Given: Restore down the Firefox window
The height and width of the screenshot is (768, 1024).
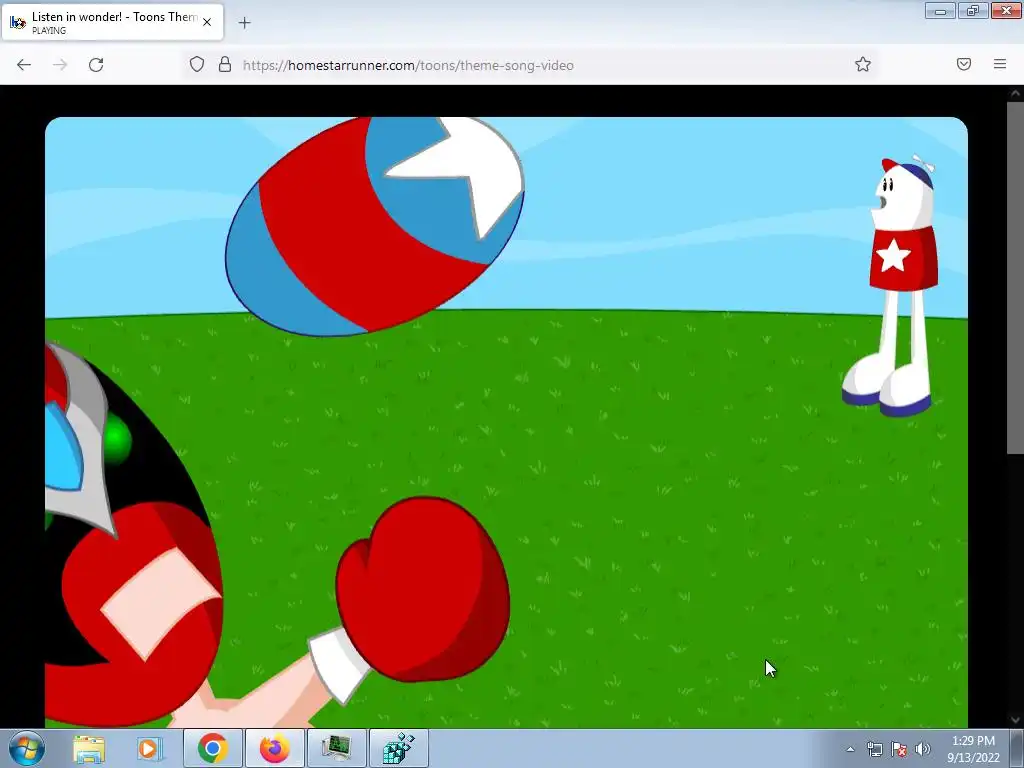Looking at the screenshot, I should (973, 10).
